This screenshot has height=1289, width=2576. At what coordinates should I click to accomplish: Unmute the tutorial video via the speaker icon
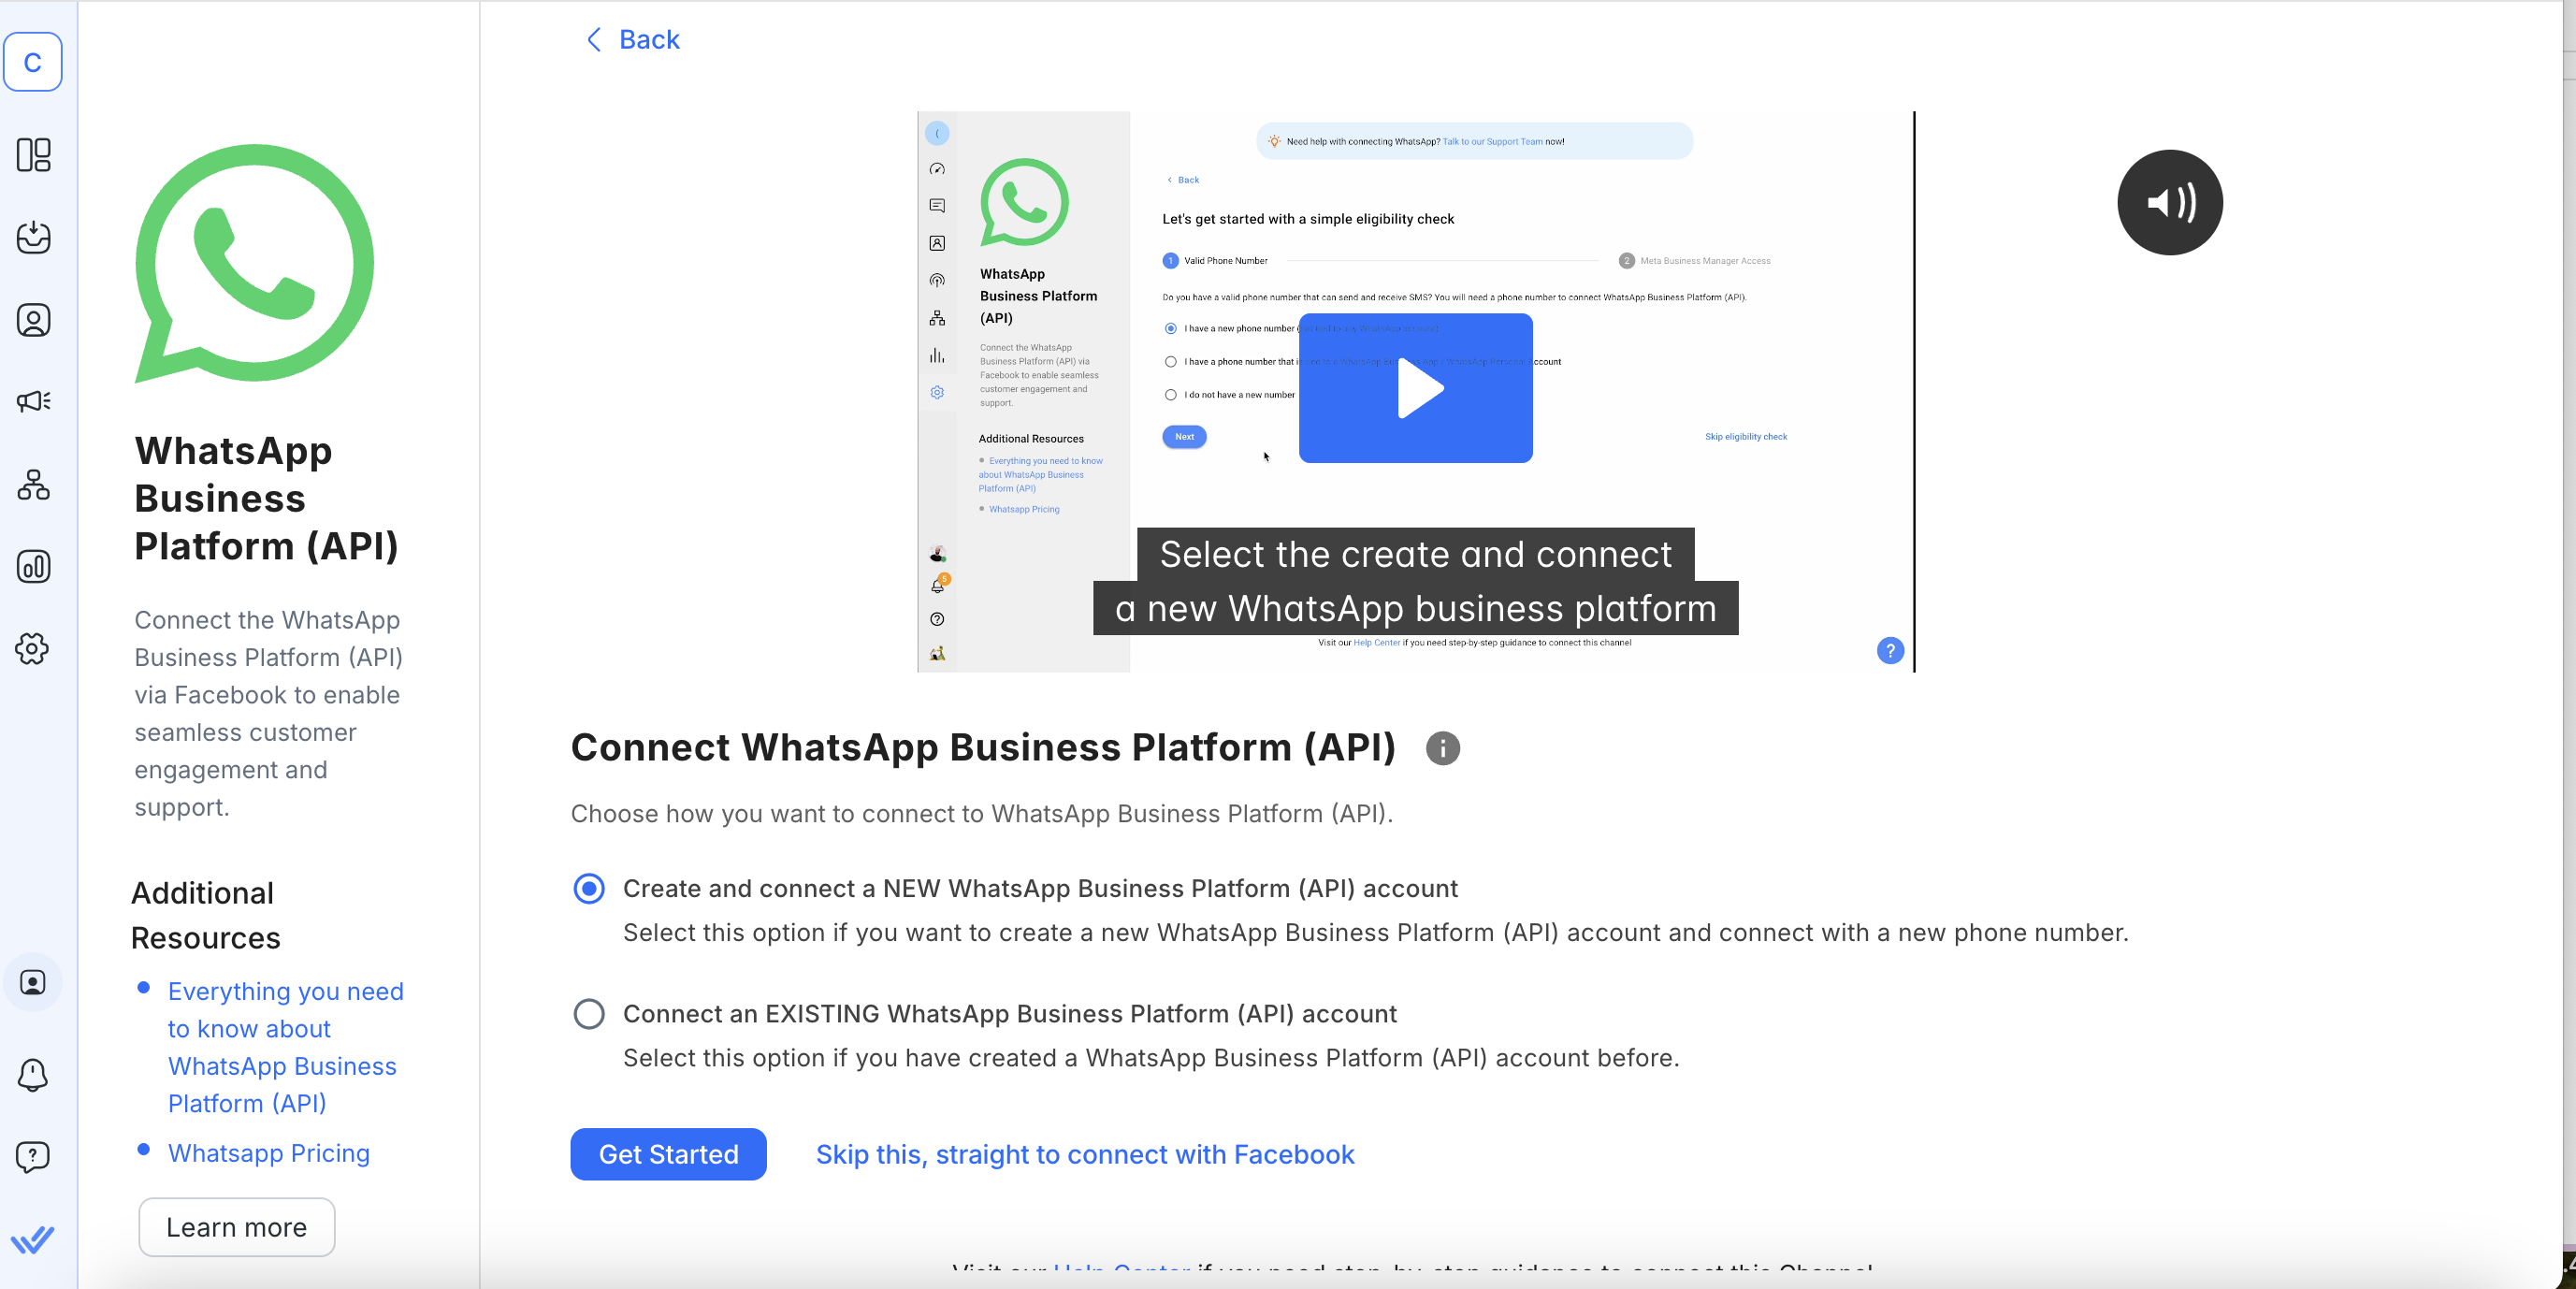point(2169,202)
